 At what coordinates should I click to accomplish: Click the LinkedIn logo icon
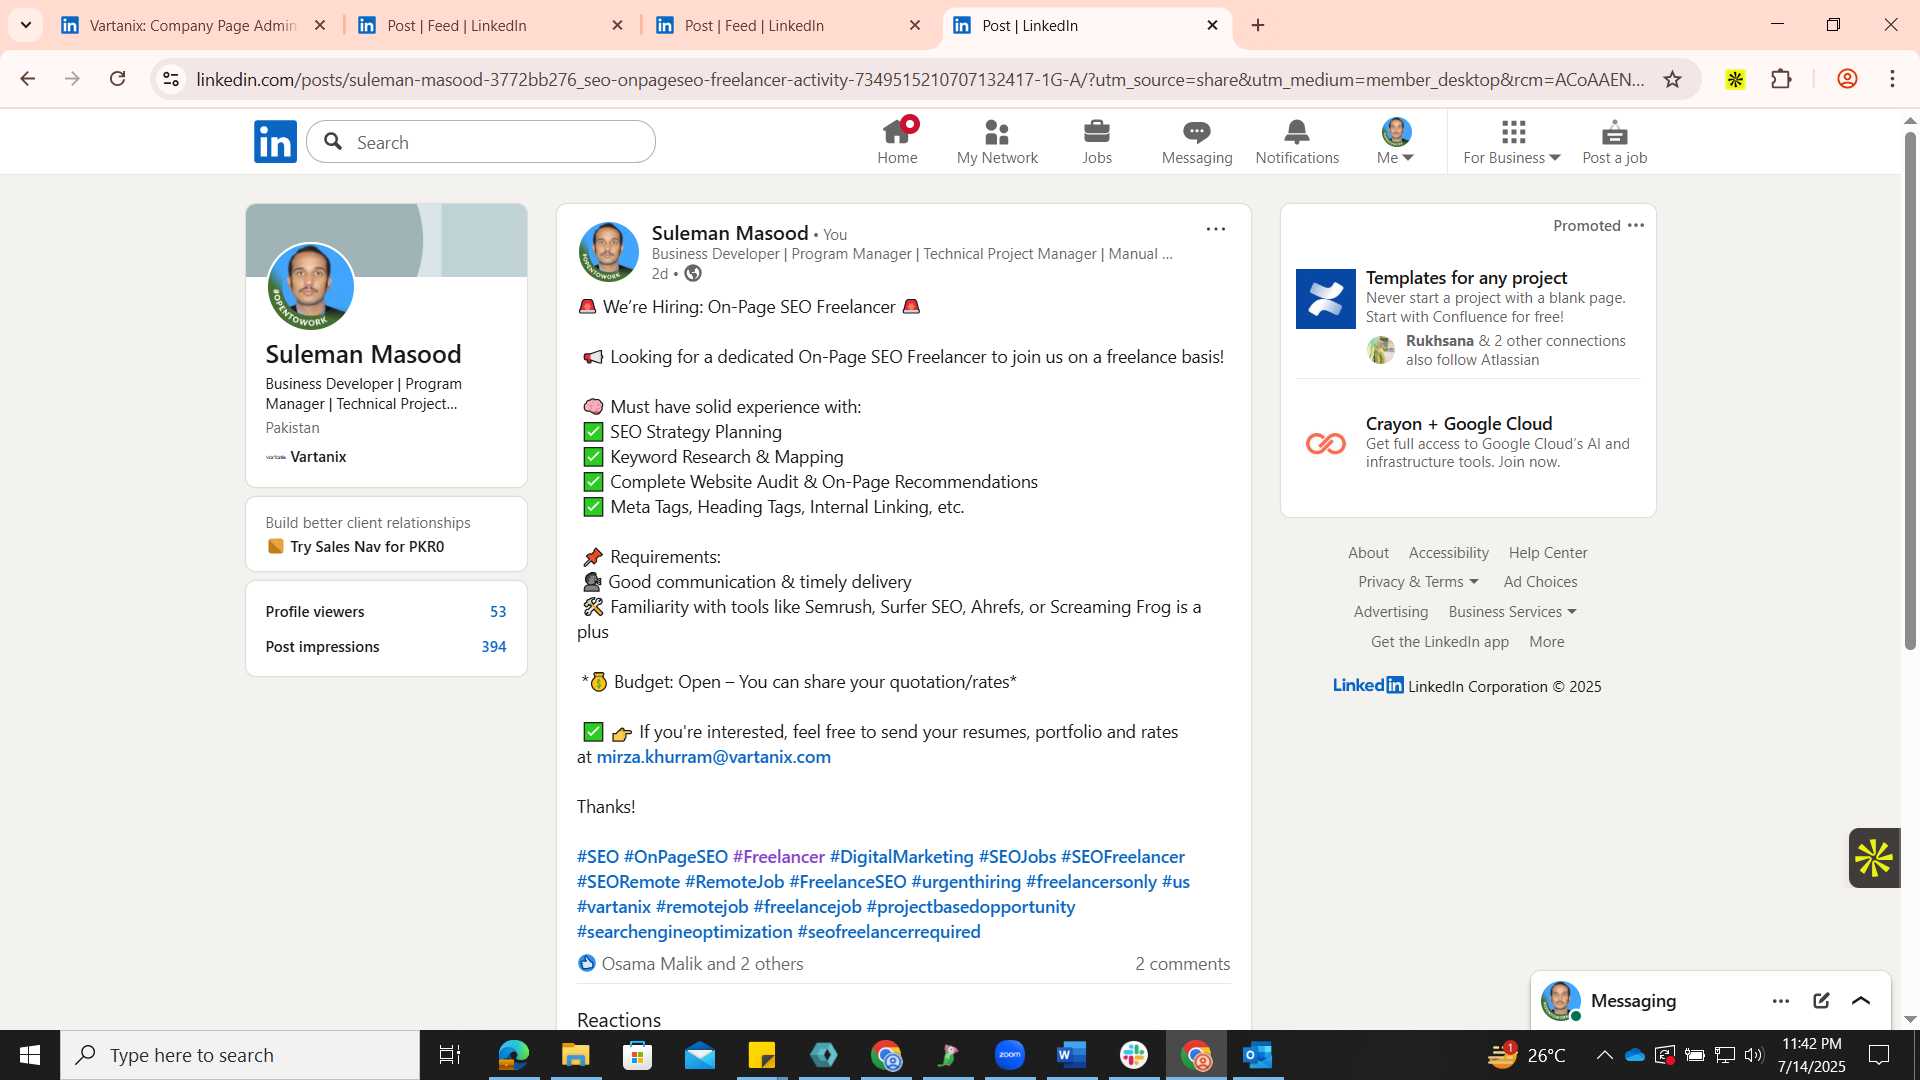click(x=275, y=142)
